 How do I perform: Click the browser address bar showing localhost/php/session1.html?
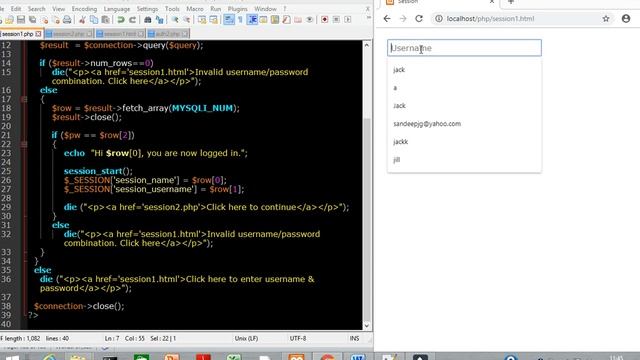pyautogui.click(x=516, y=19)
